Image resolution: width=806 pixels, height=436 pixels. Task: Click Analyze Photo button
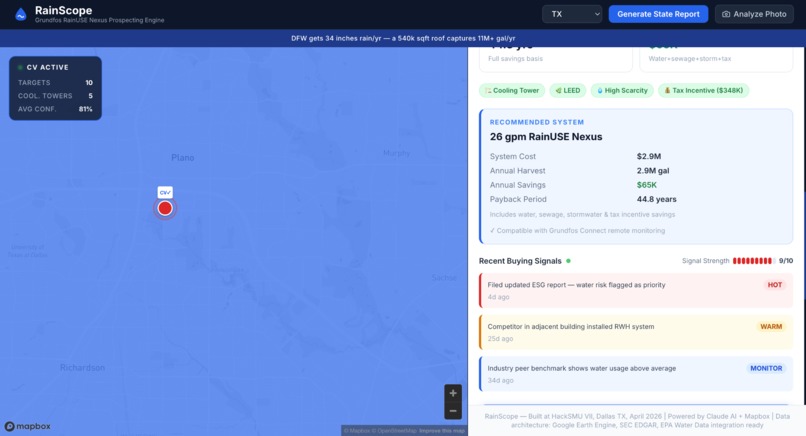coord(754,14)
